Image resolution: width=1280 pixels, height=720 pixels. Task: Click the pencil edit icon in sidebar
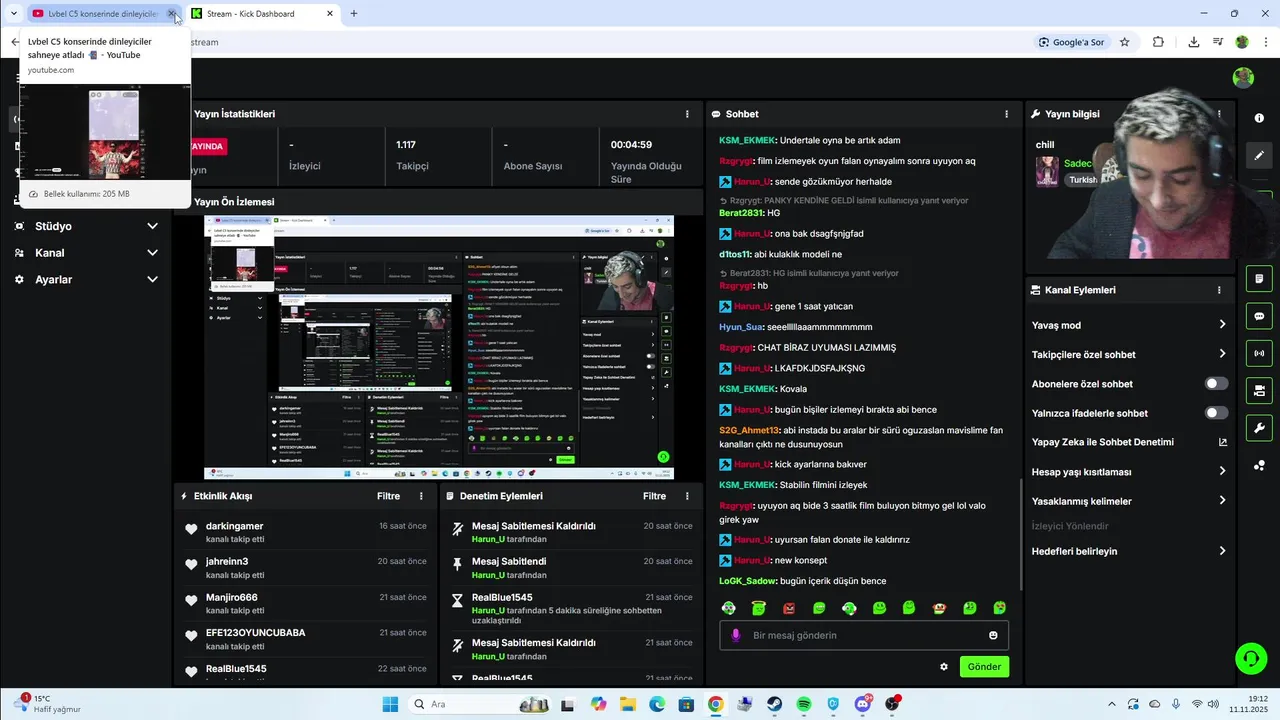(1259, 155)
